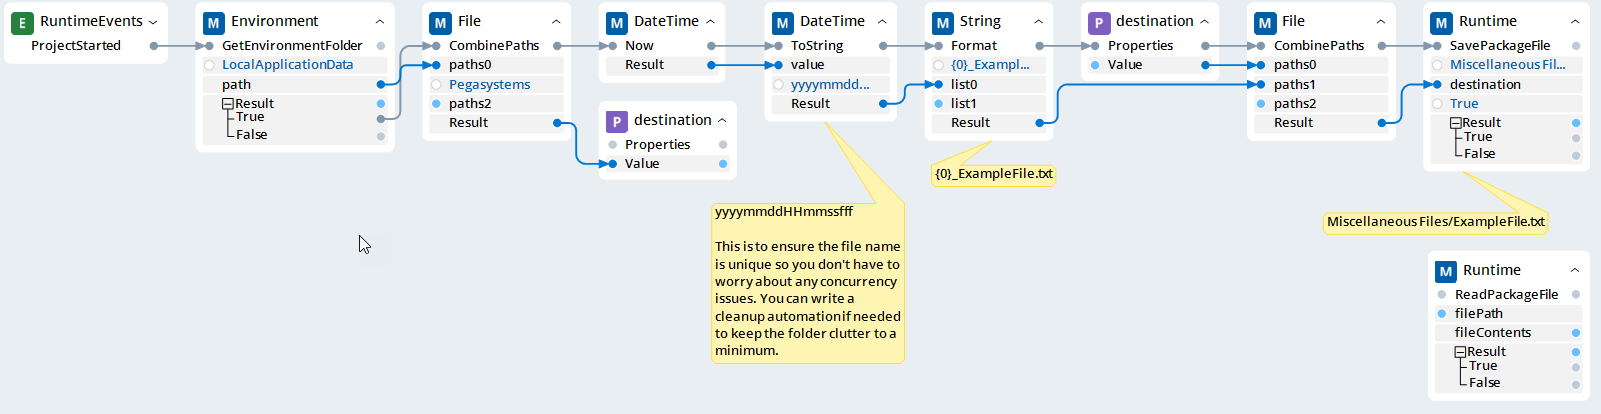This screenshot has width=1601, height=414.
Task: Click the String block's M icon
Action: pyautogui.click(x=943, y=22)
